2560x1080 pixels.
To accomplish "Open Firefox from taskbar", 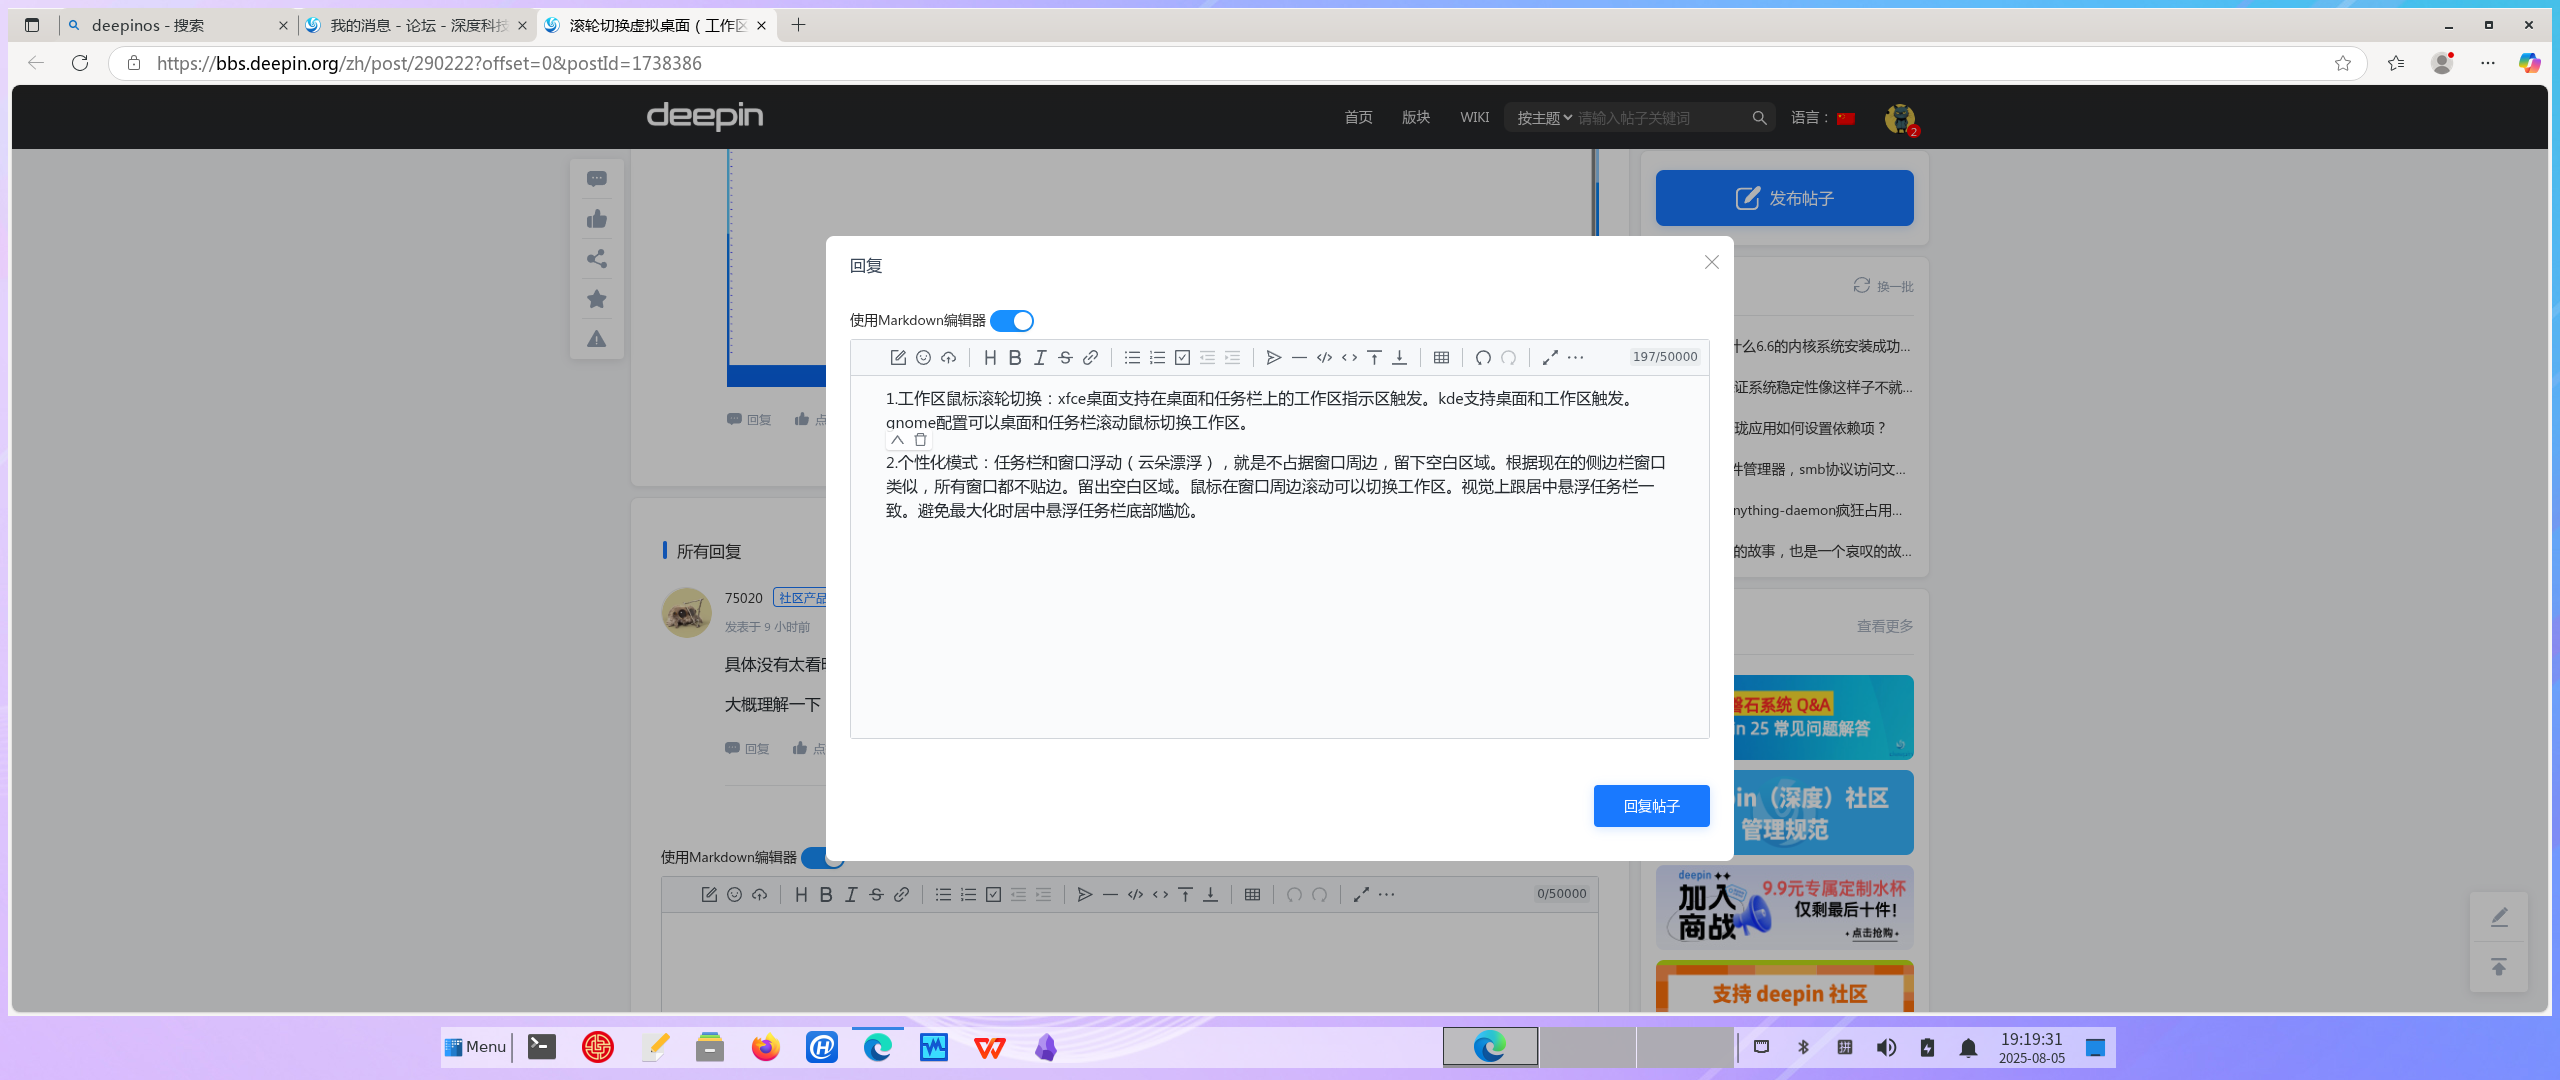I will click(x=765, y=1047).
